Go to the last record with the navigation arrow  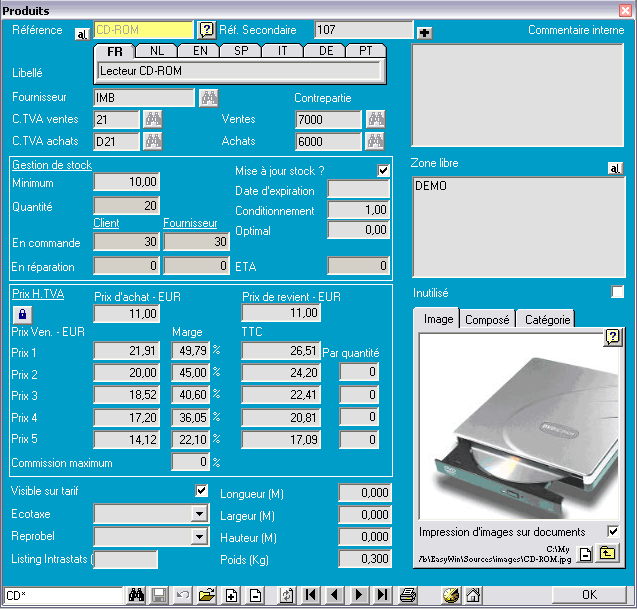tap(382, 595)
